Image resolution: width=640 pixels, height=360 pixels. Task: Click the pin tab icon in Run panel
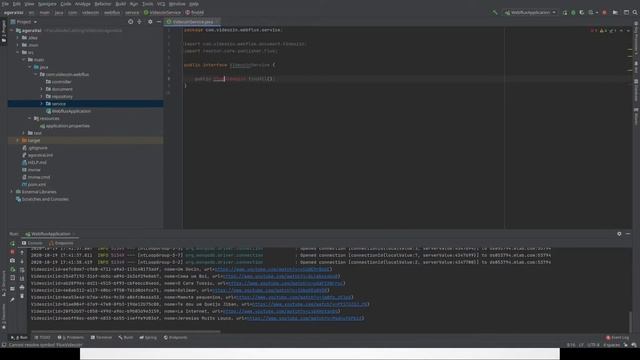click(12, 300)
